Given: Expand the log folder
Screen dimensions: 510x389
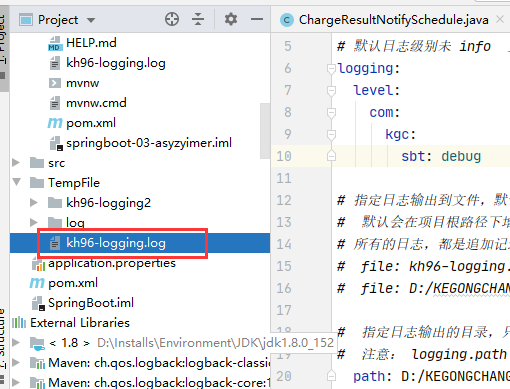Looking at the screenshot, I should point(34,222).
